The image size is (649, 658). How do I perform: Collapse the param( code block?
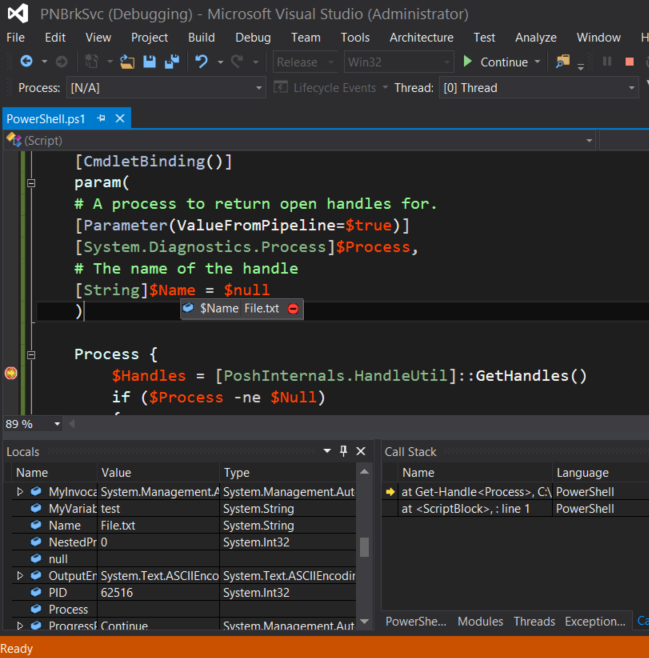pyautogui.click(x=31, y=183)
